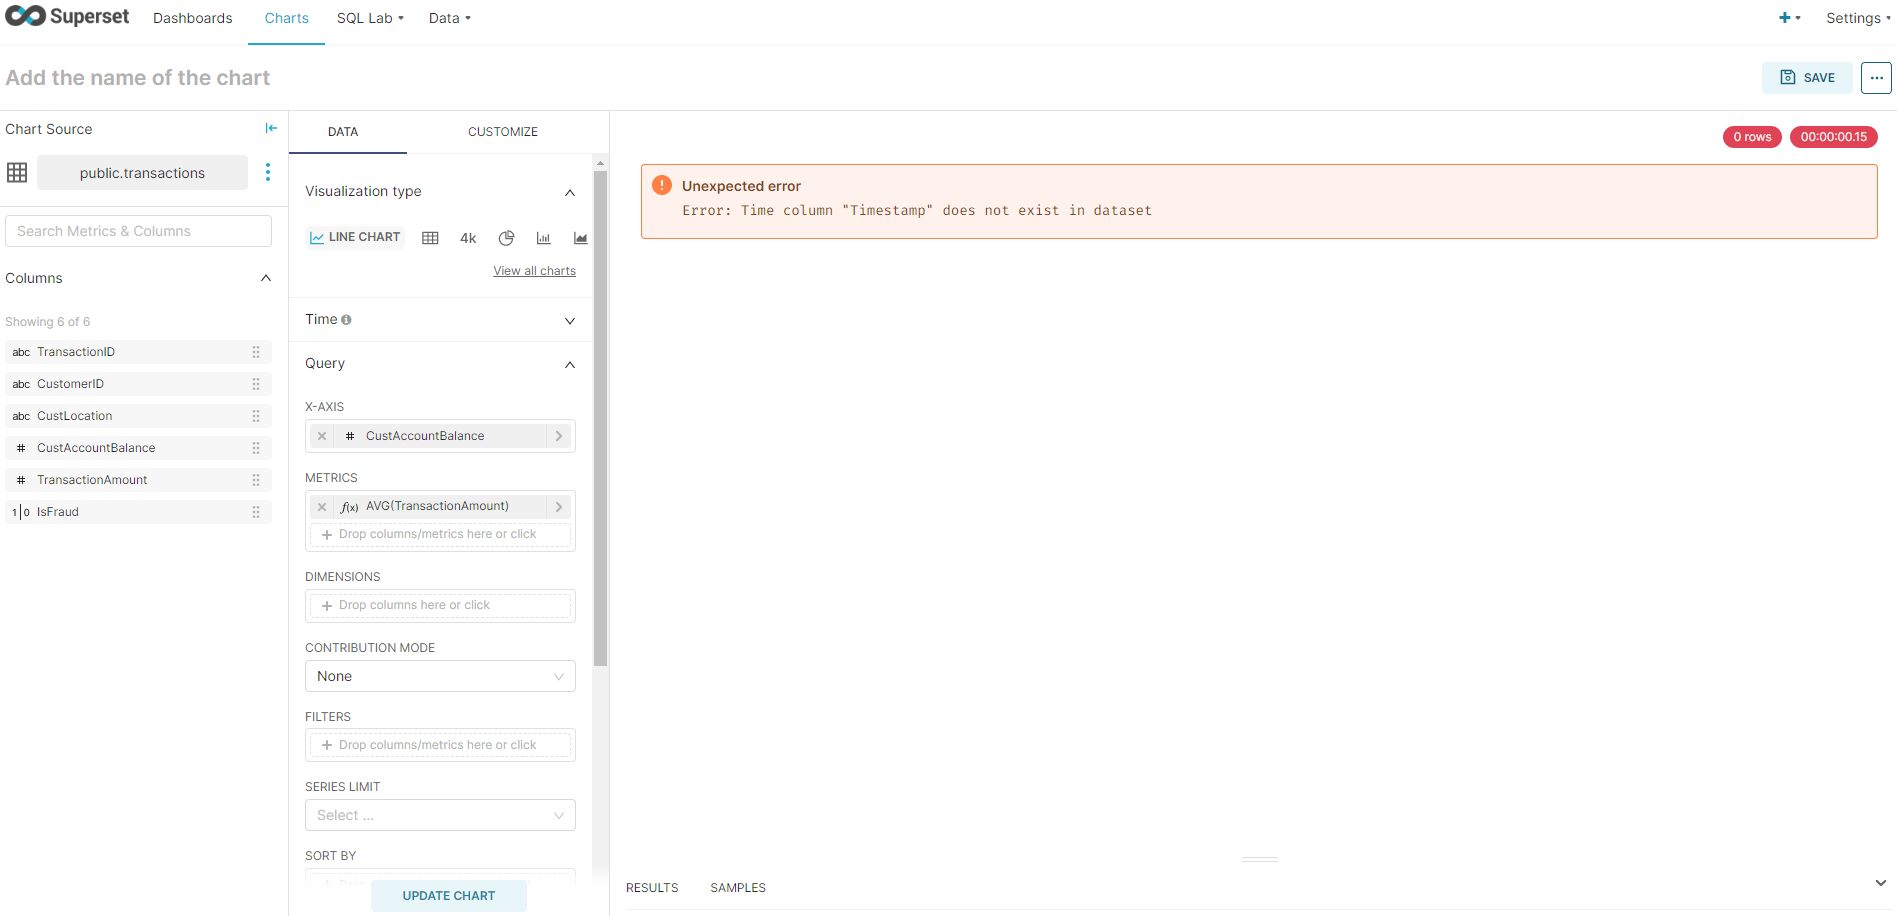Image resolution: width=1897 pixels, height=916 pixels.
Task: Remove AVG(TransactionAmount) metric
Action: click(x=322, y=507)
